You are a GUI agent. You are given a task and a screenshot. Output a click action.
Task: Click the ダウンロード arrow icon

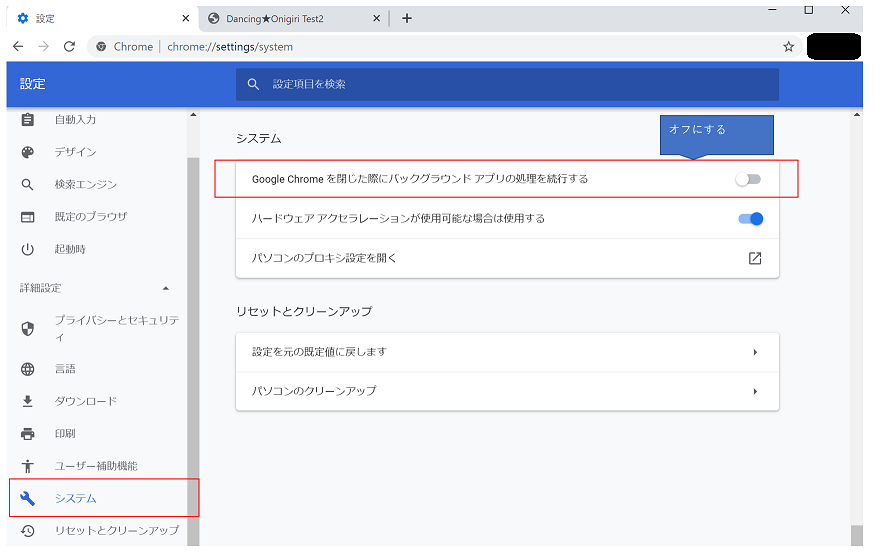click(28, 402)
